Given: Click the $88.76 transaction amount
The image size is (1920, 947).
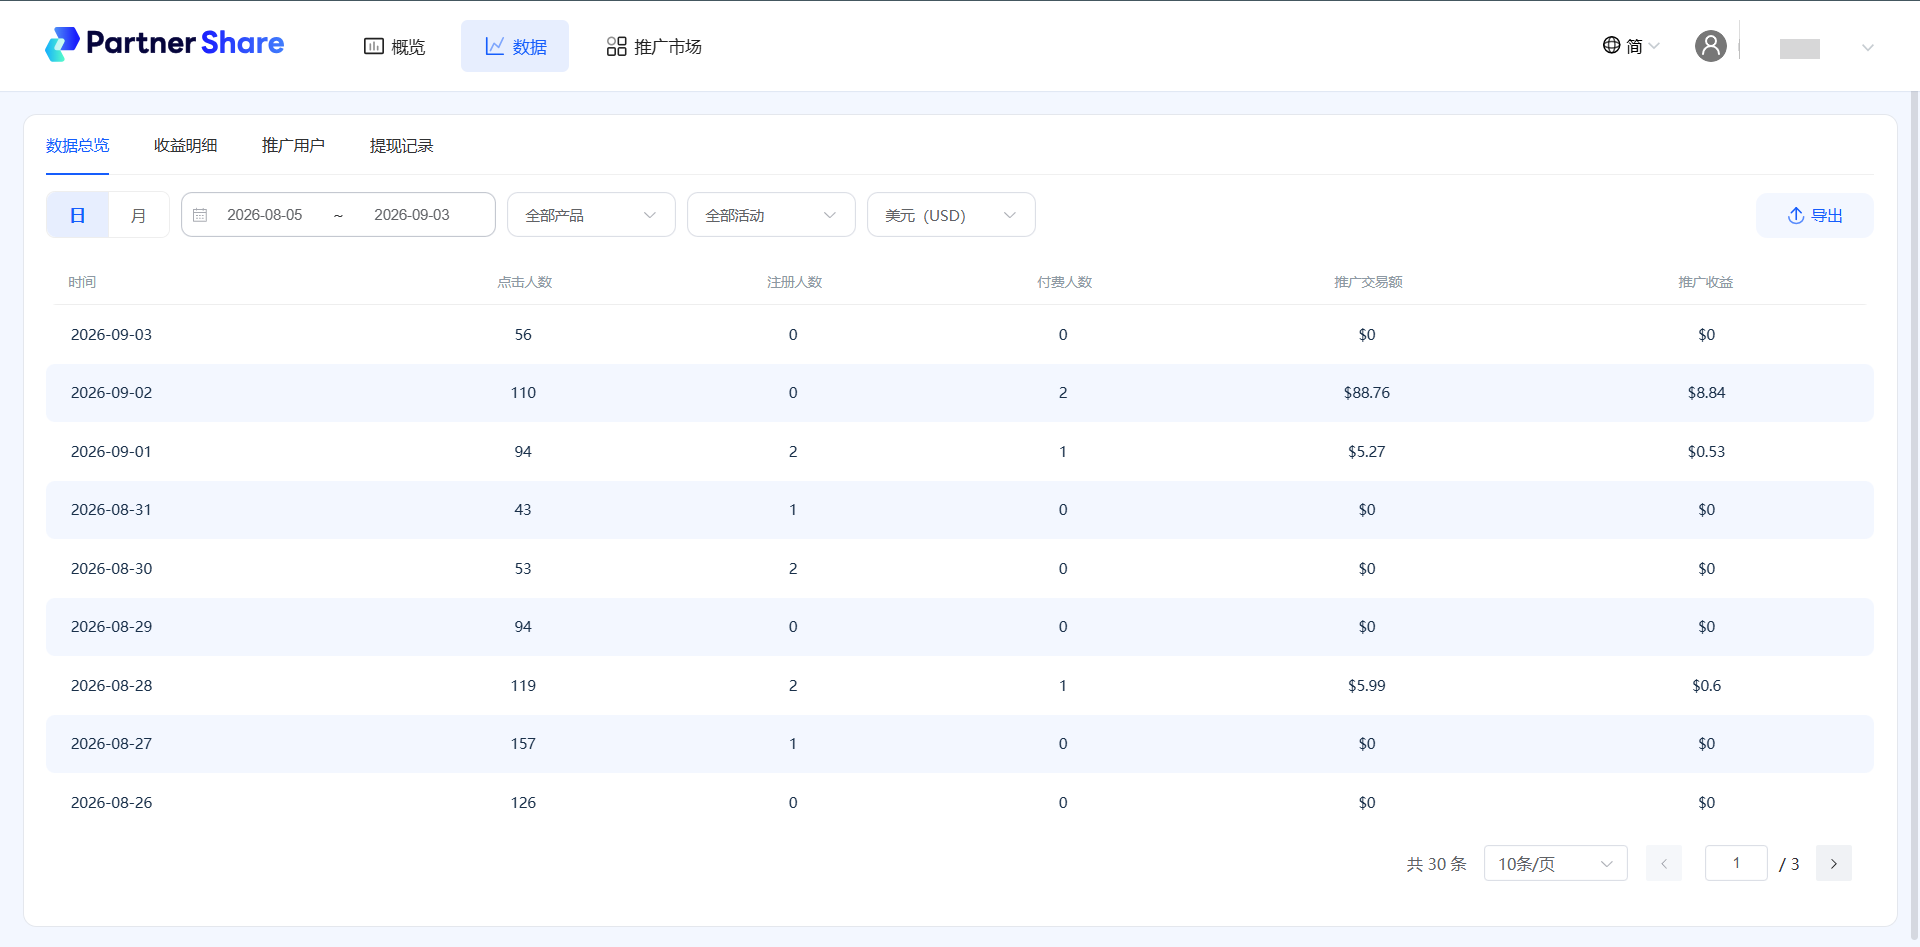Looking at the screenshot, I should tap(1367, 393).
